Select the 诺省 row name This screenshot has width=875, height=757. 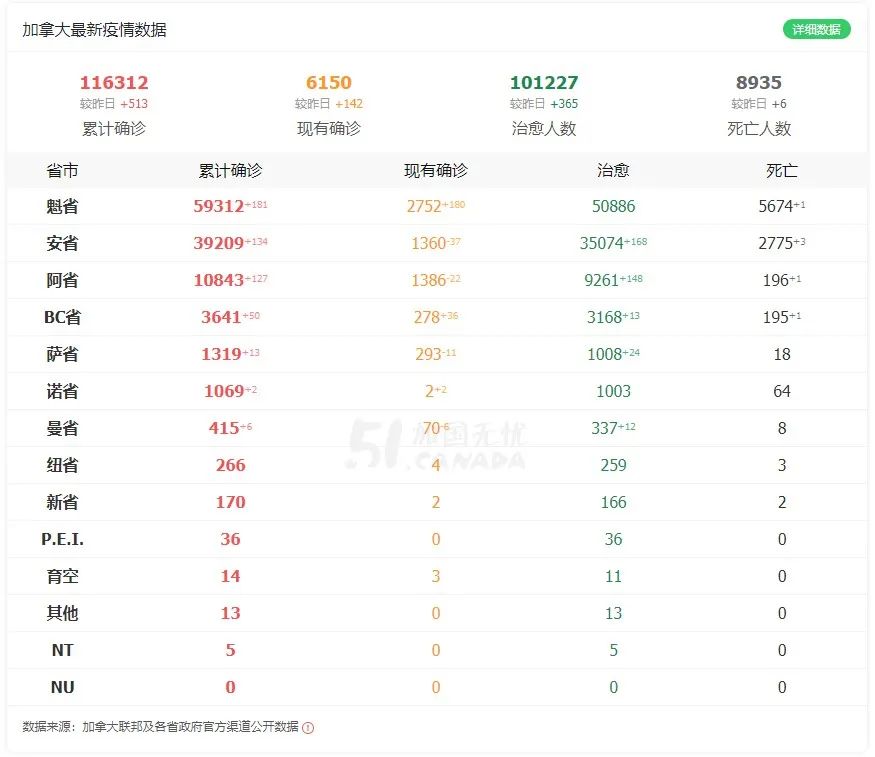(62, 391)
